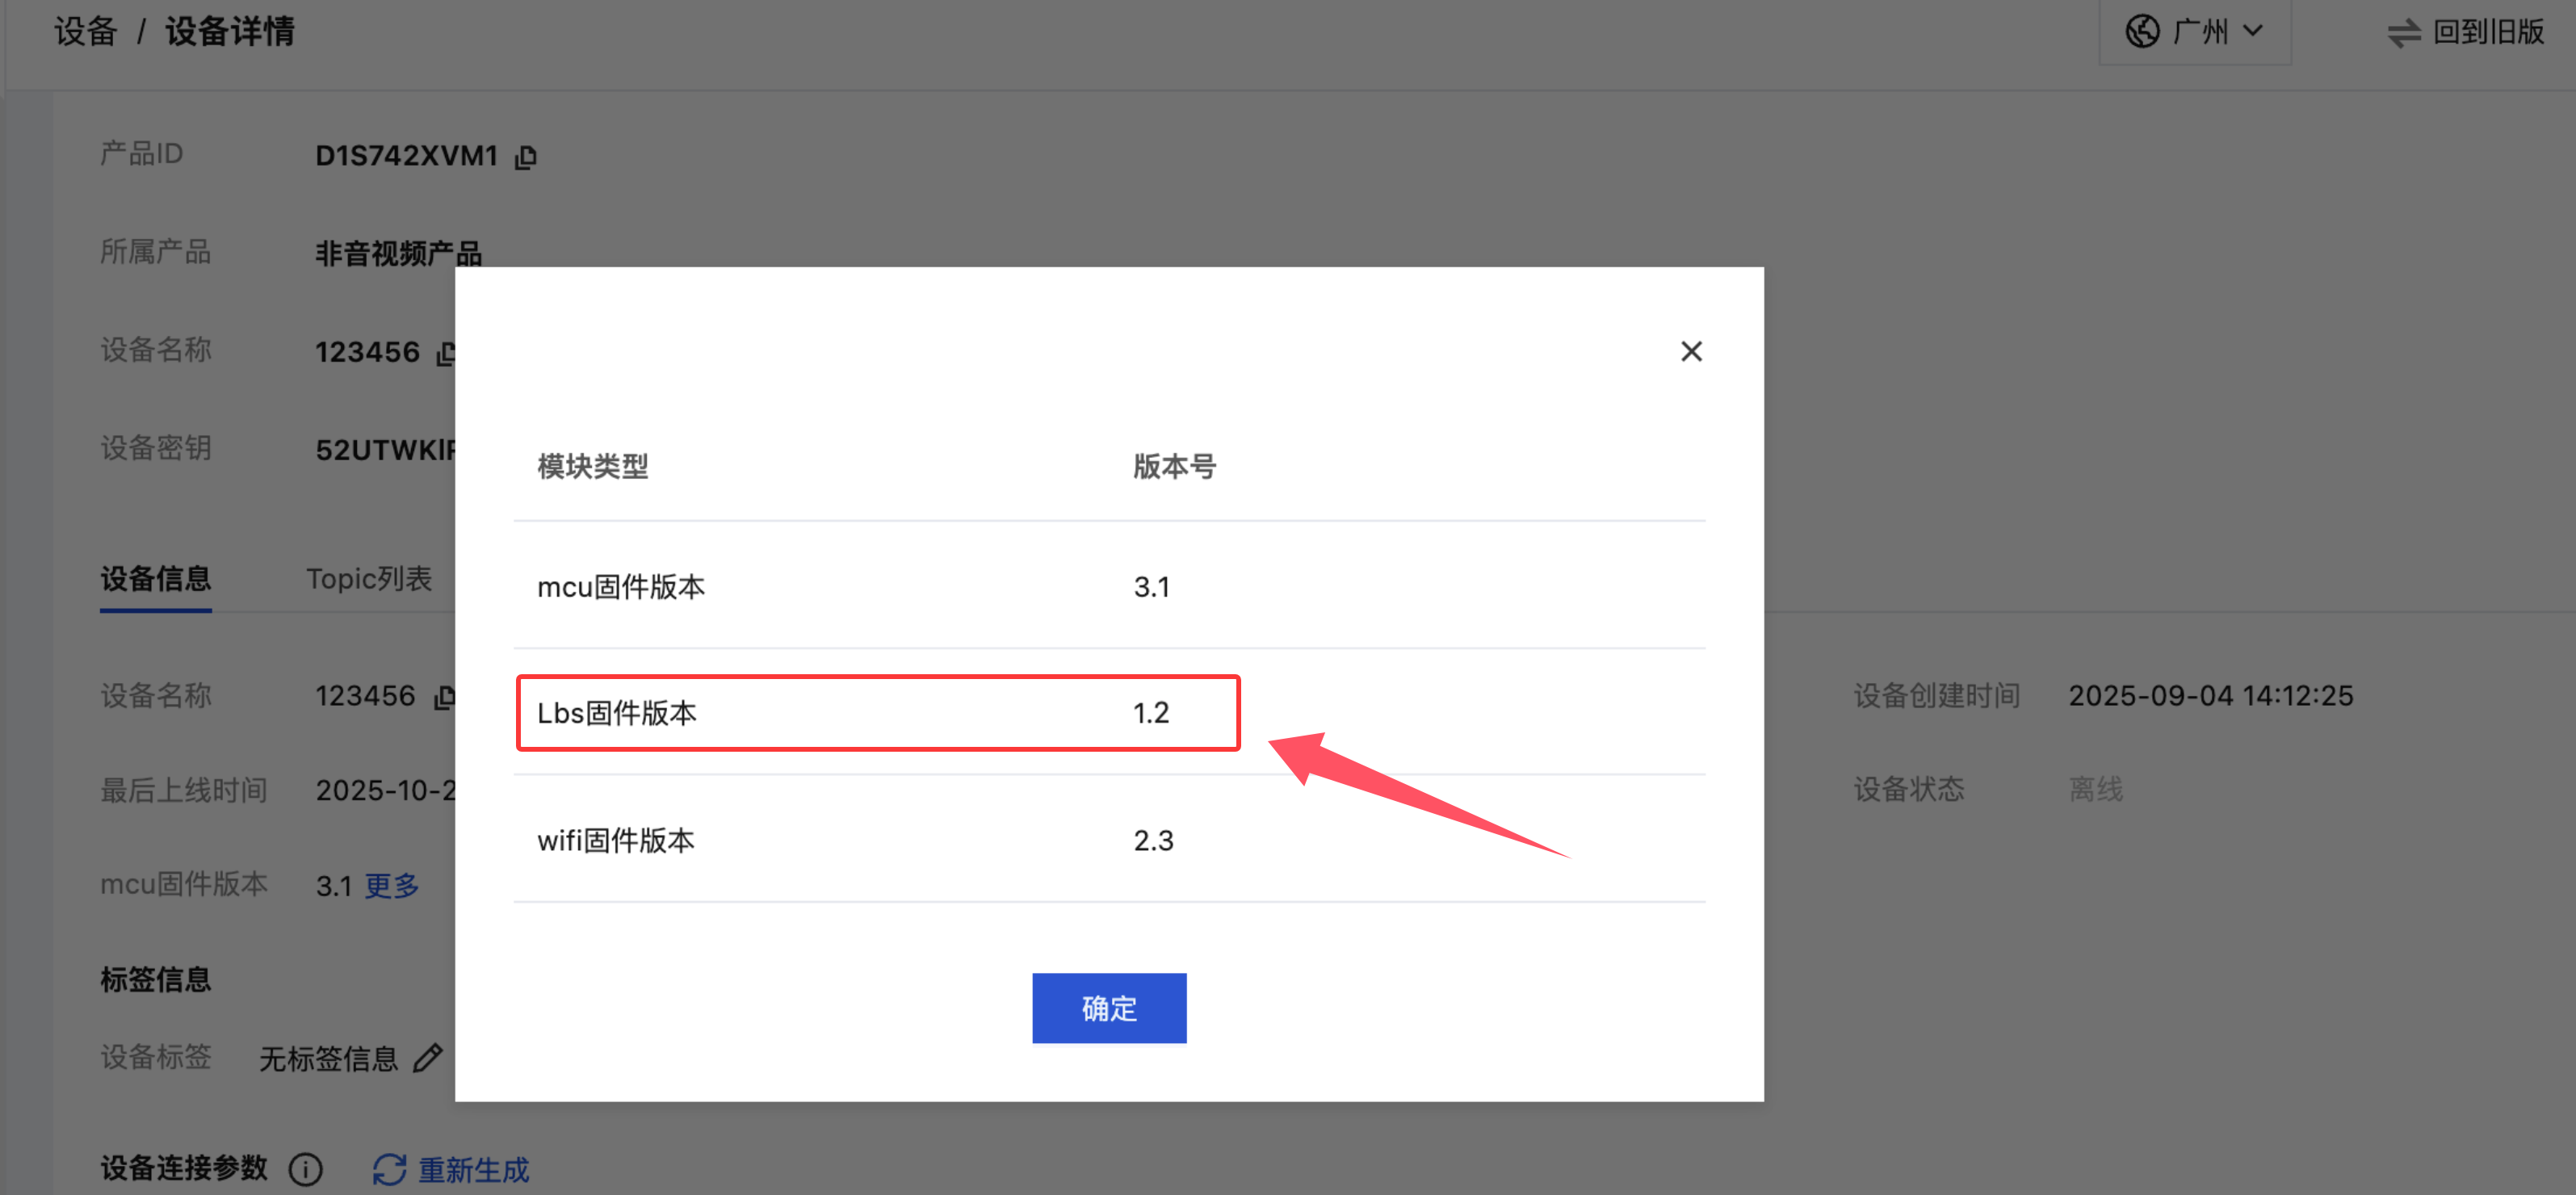This screenshot has height=1195, width=2576.
Task: Switch to the Topic列表 tab
Action: coord(369,578)
